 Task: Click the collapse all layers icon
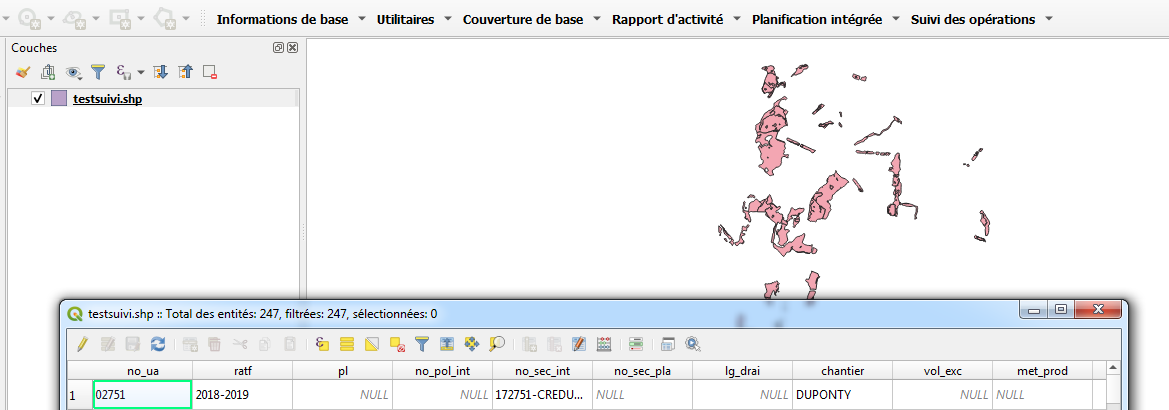185,72
